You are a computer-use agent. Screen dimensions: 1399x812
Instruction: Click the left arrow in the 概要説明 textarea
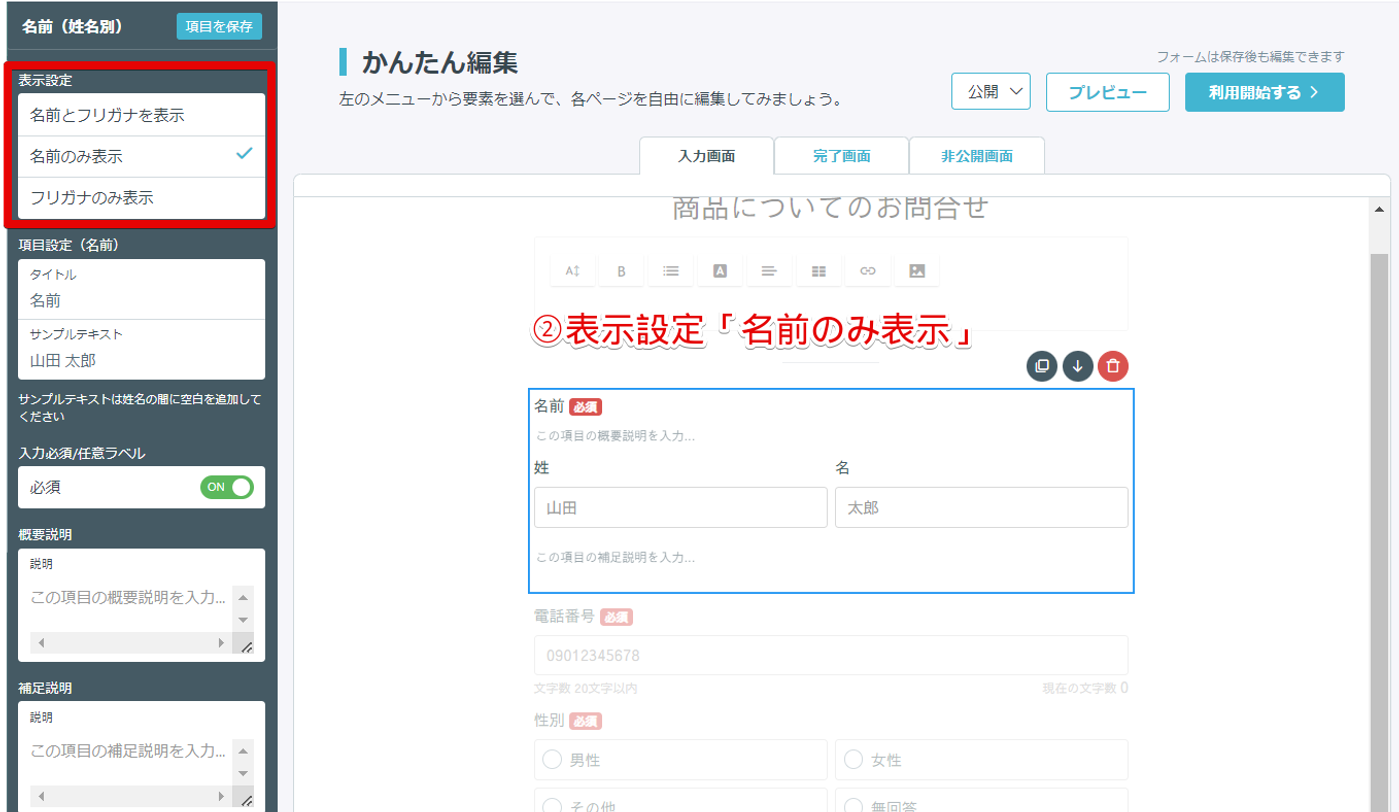[41, 644]
